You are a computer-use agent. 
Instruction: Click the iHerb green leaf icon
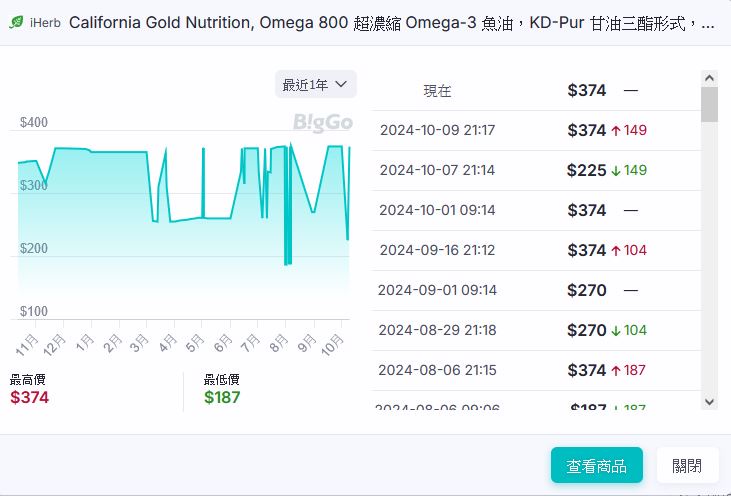(x=16, y=22)
